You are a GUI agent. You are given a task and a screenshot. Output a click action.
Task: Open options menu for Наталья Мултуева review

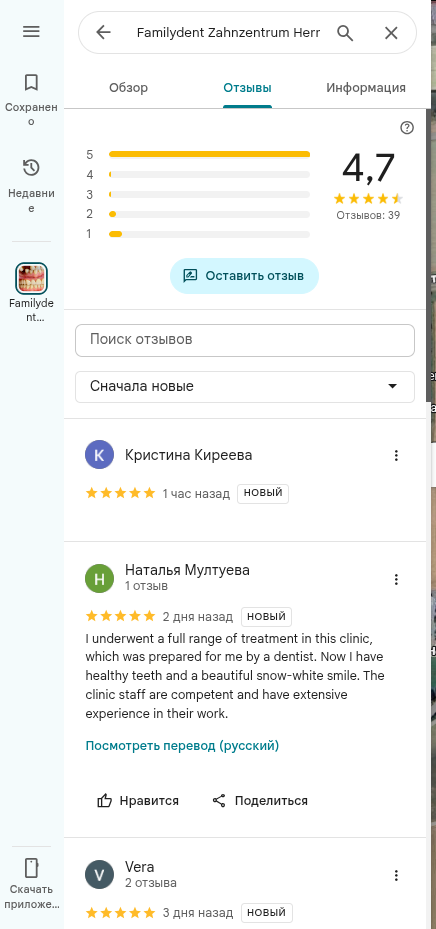pos(396,579)
